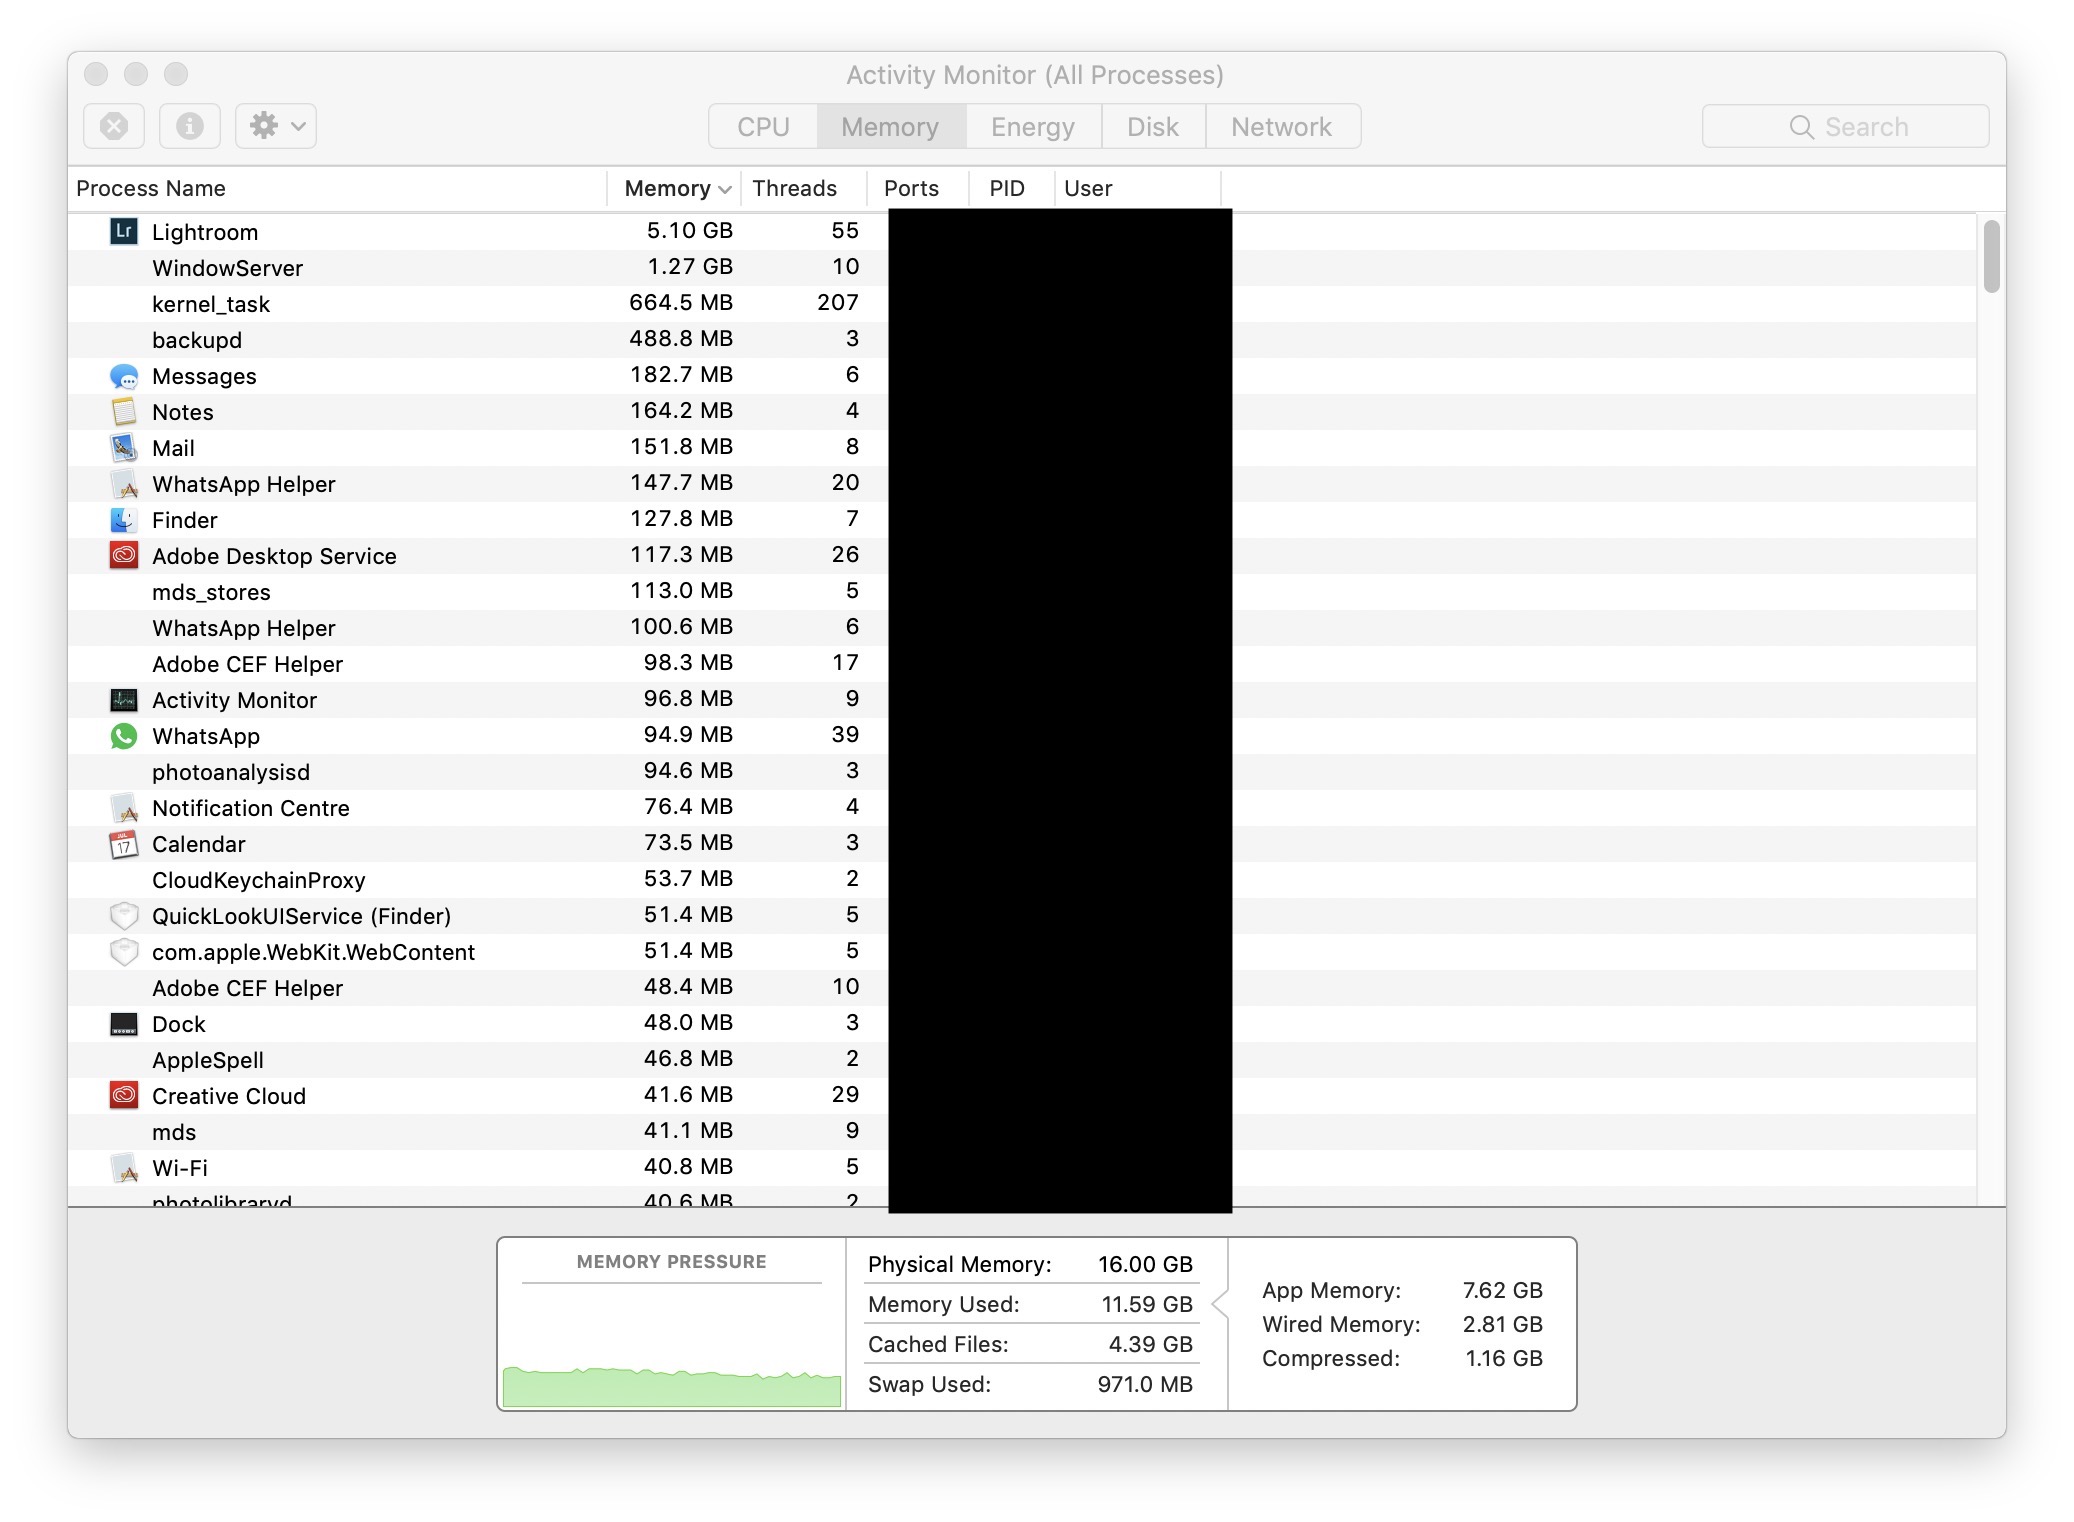The image size is (2074, 1522).
Task: Click the Finder app icon
Action: tap(123, 520)
